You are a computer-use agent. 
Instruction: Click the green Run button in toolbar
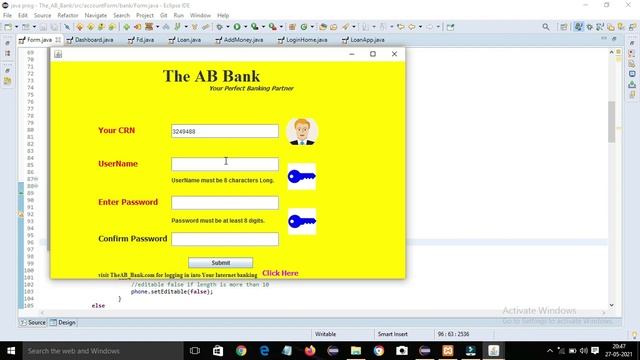point(237,27)
